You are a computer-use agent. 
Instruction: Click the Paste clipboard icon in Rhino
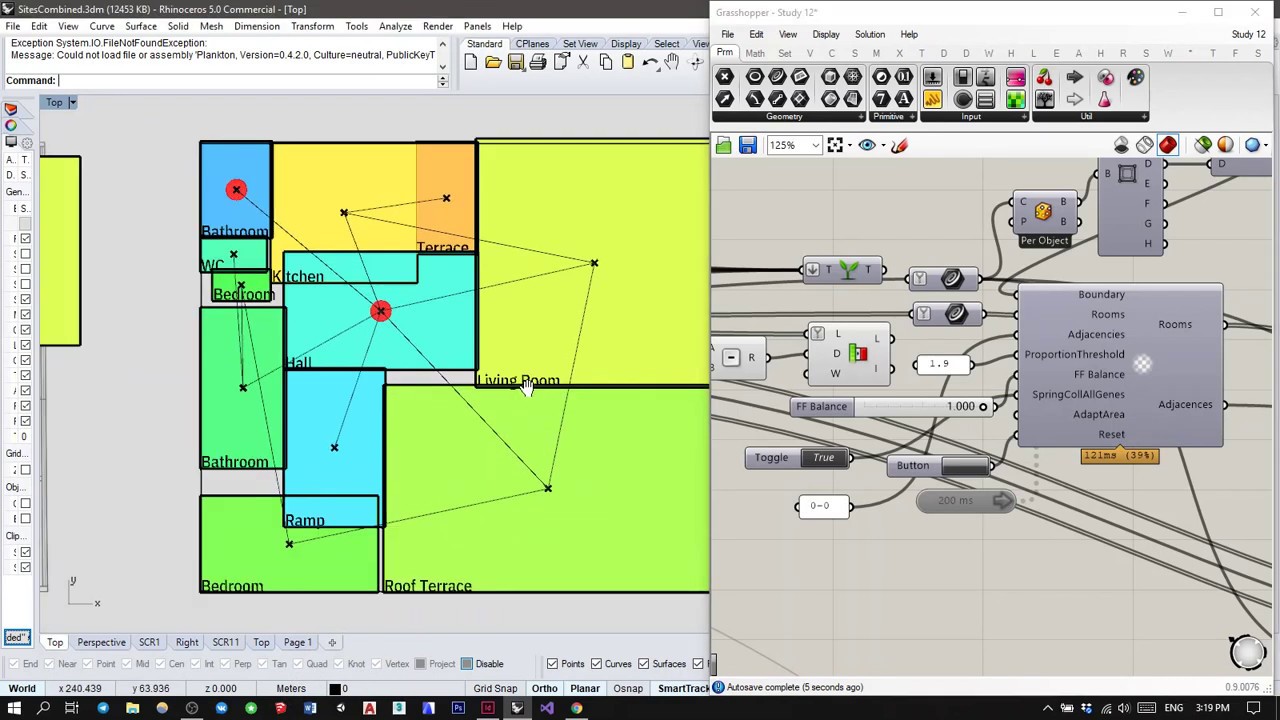point(627,62)
